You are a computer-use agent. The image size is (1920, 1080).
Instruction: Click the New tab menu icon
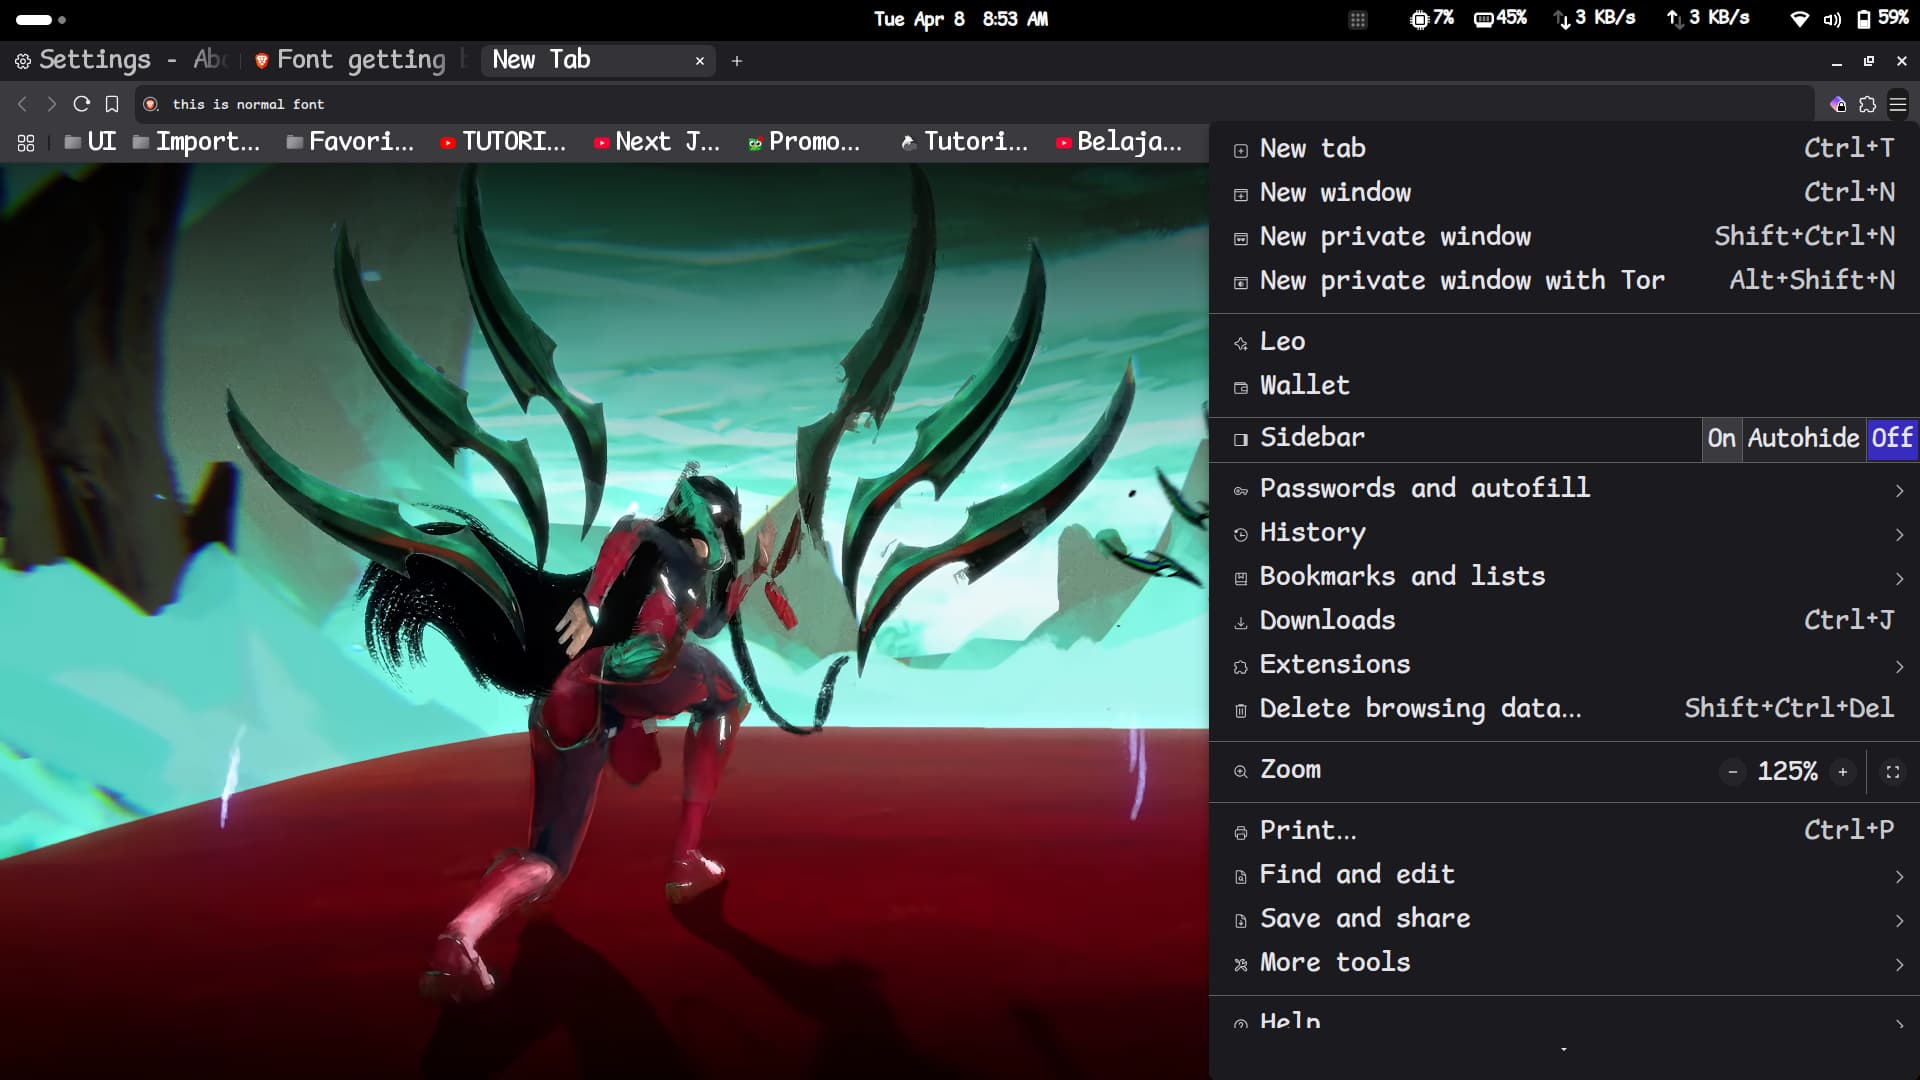pos(1241,151)
